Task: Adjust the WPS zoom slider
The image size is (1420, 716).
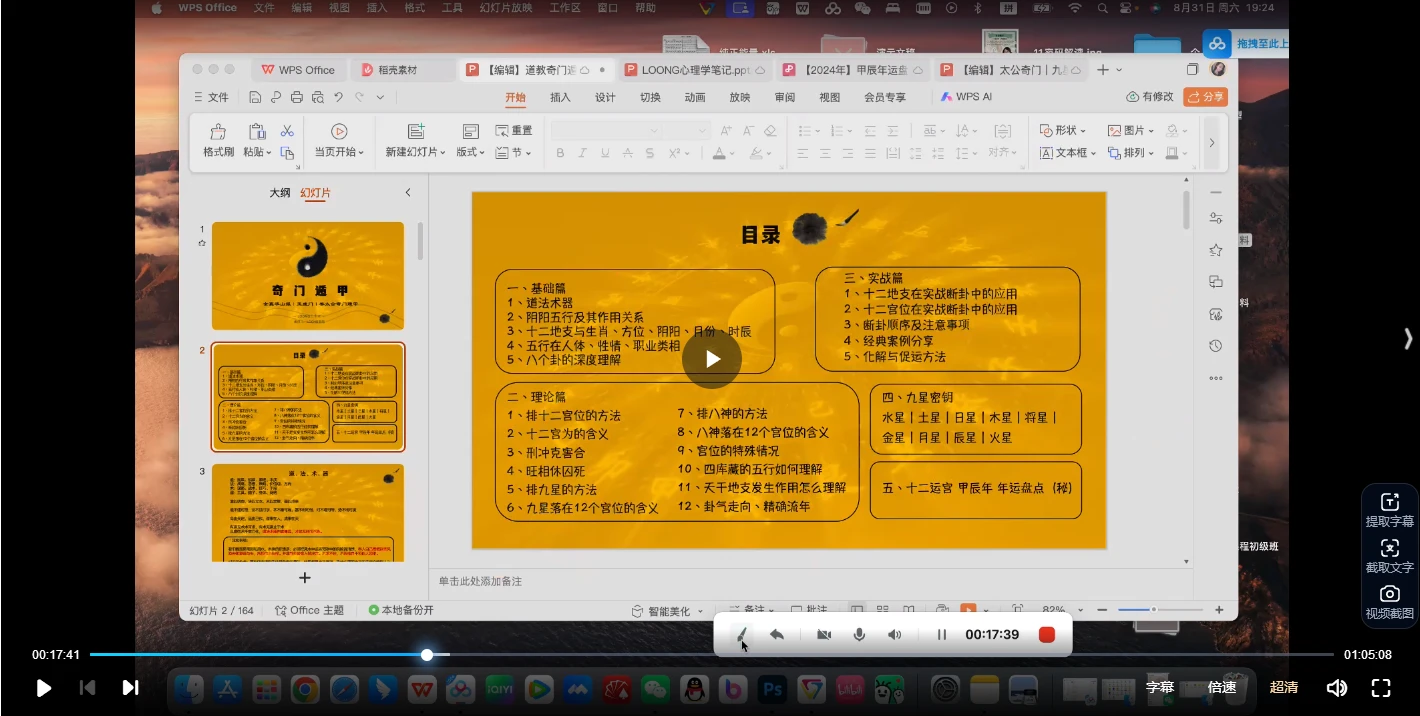Action: coord(1153,610)
